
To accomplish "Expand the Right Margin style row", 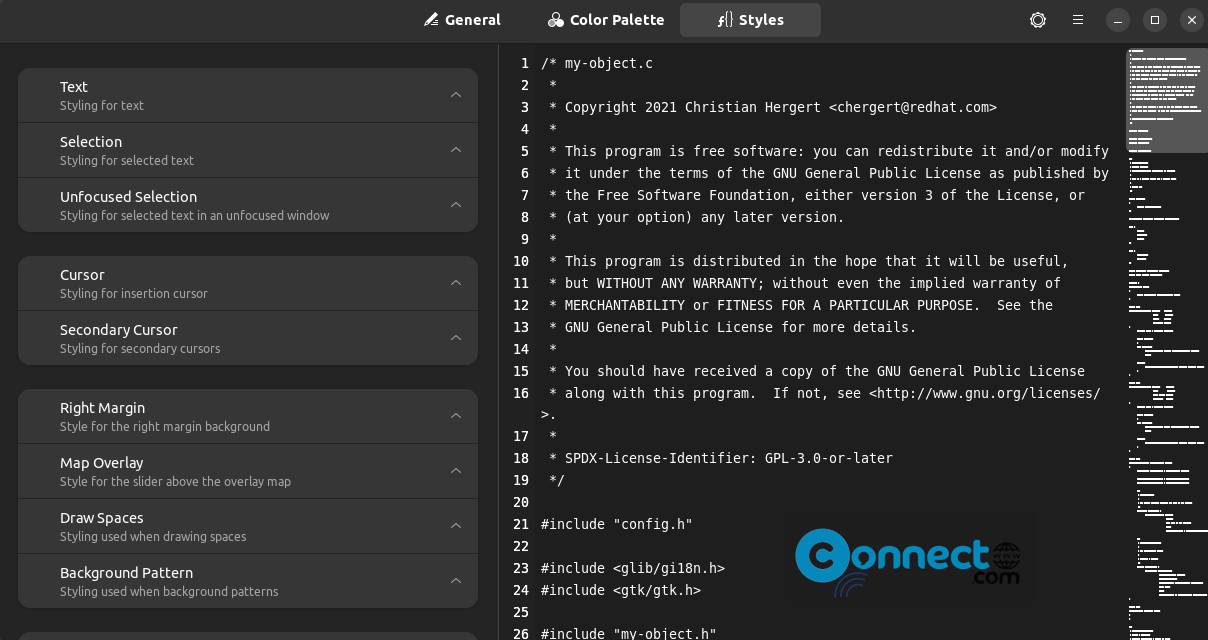I will 248,416.
